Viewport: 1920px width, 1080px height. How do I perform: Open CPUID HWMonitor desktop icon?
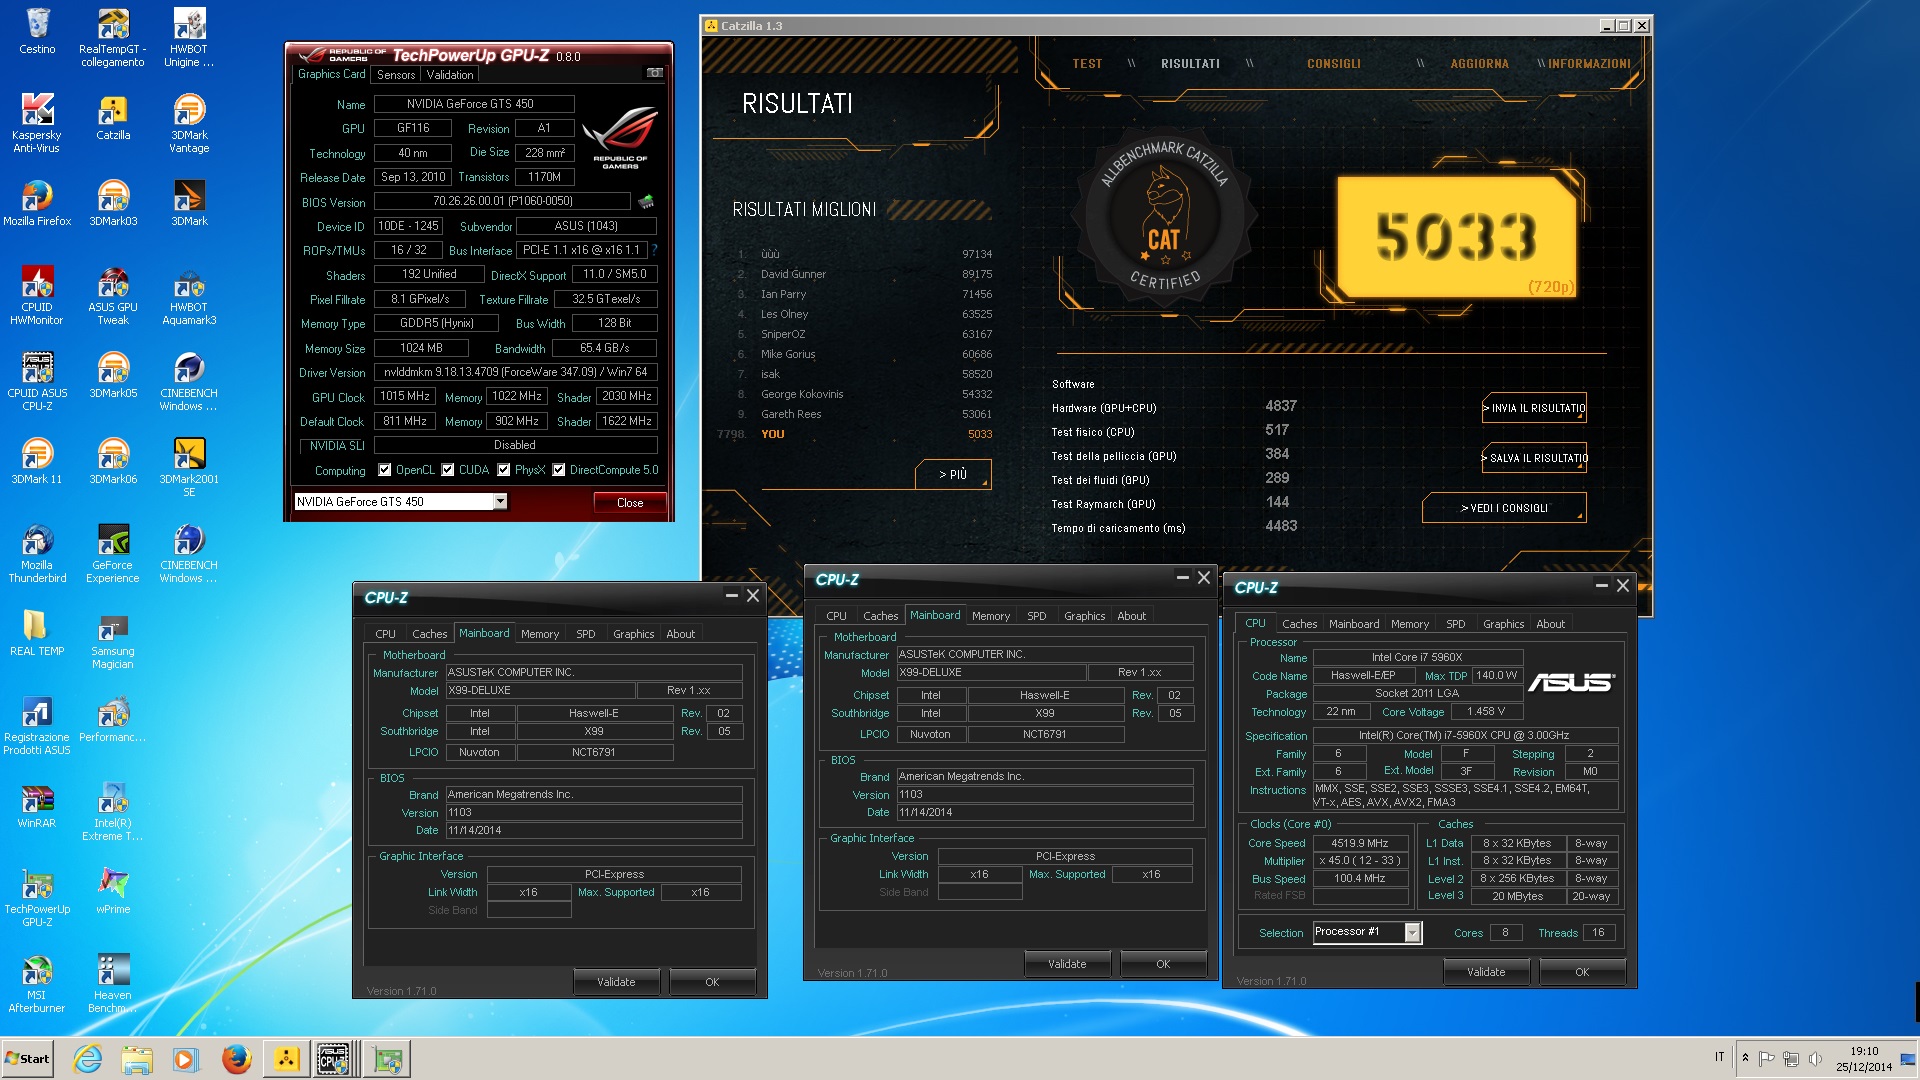37,295
